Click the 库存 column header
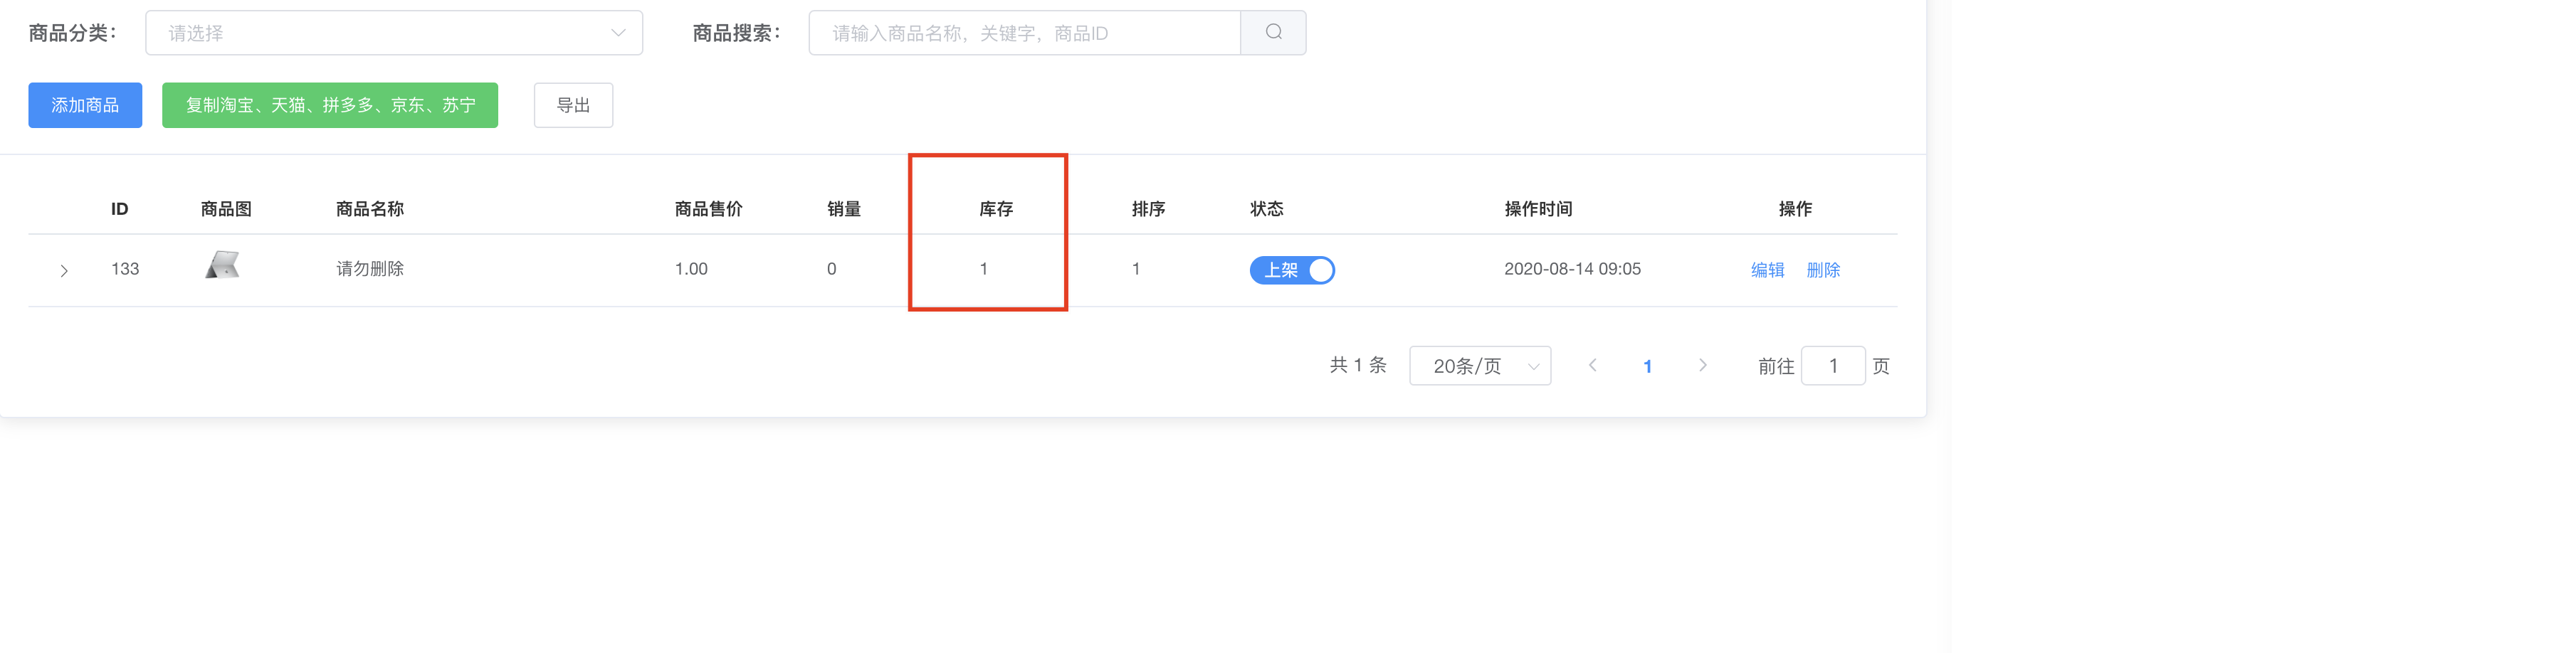This screenshot has width=2576, height=653. point(996,209)
